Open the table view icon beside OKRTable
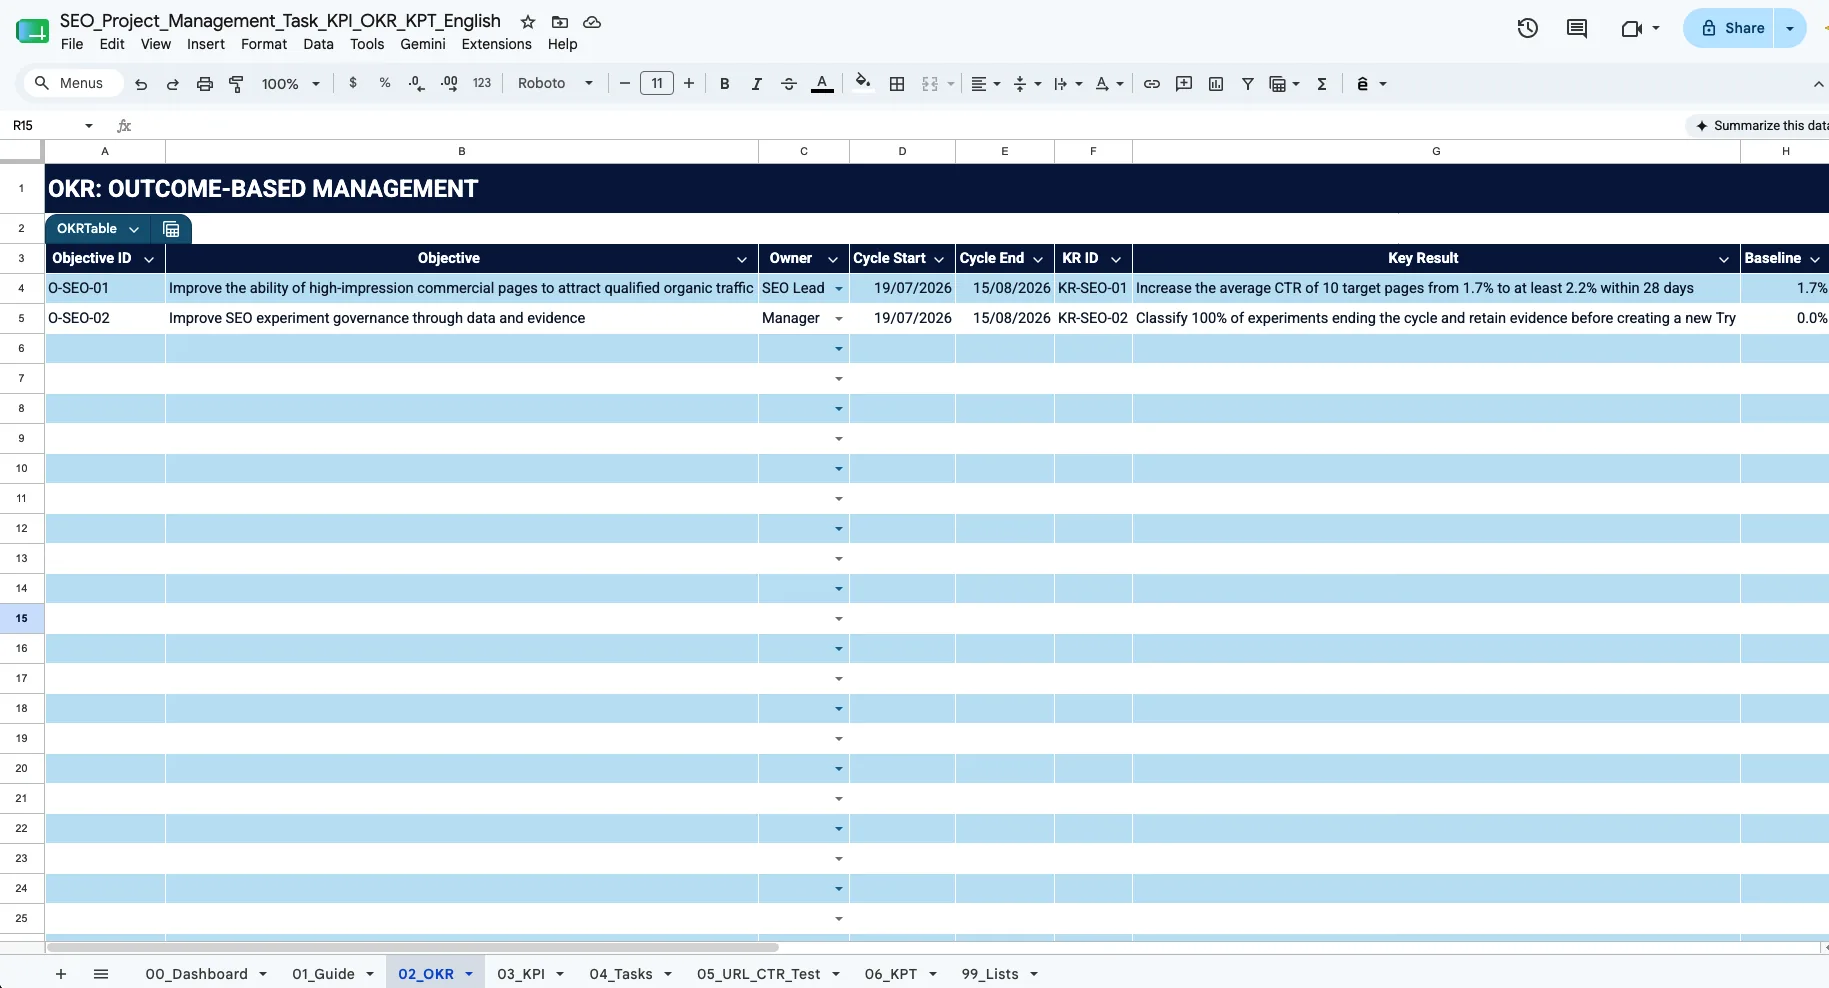The width and height of the screenshot is (1829, 988). point(171,229)
